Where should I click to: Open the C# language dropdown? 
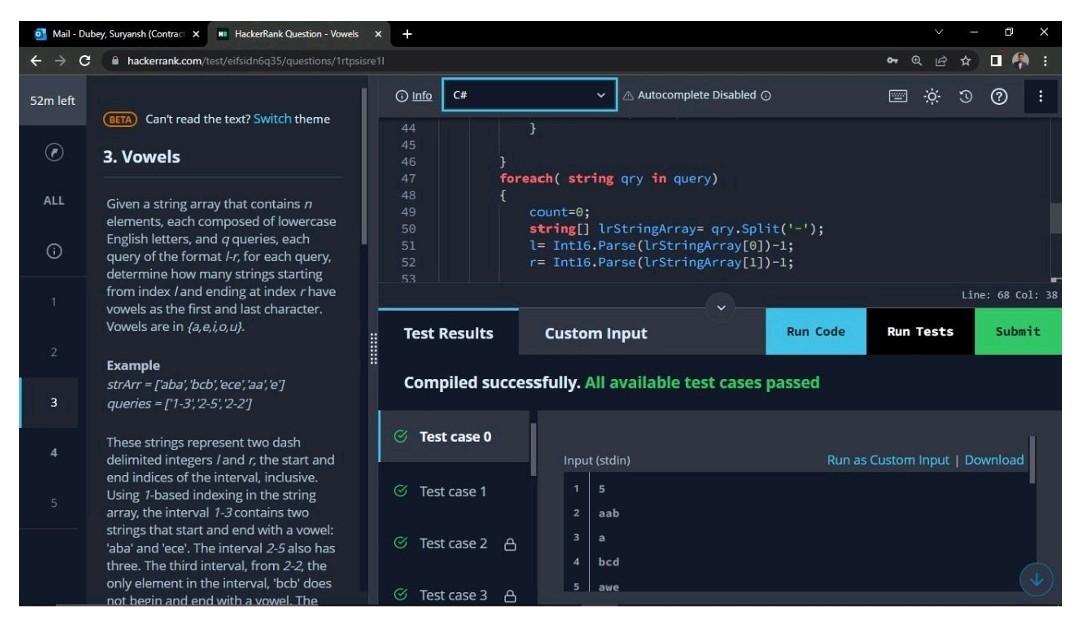[x=529, y=95]
